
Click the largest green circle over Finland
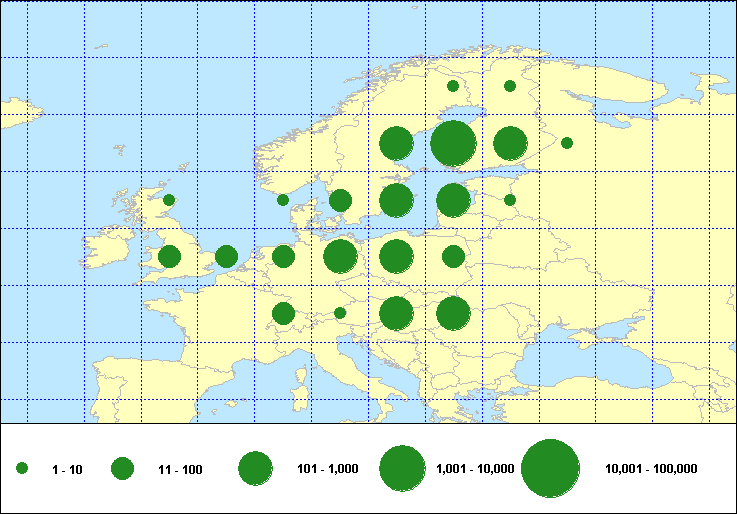(x=453, y=143)
